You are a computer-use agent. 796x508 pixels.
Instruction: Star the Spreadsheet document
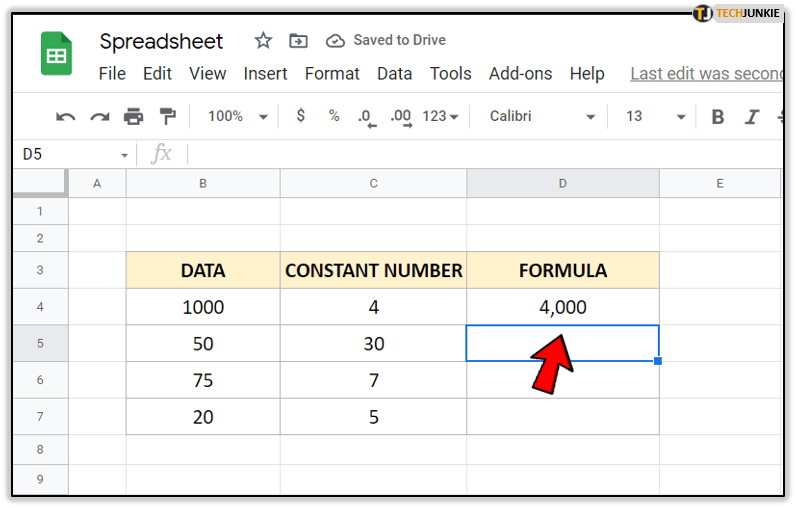click(x=263, y=41)
